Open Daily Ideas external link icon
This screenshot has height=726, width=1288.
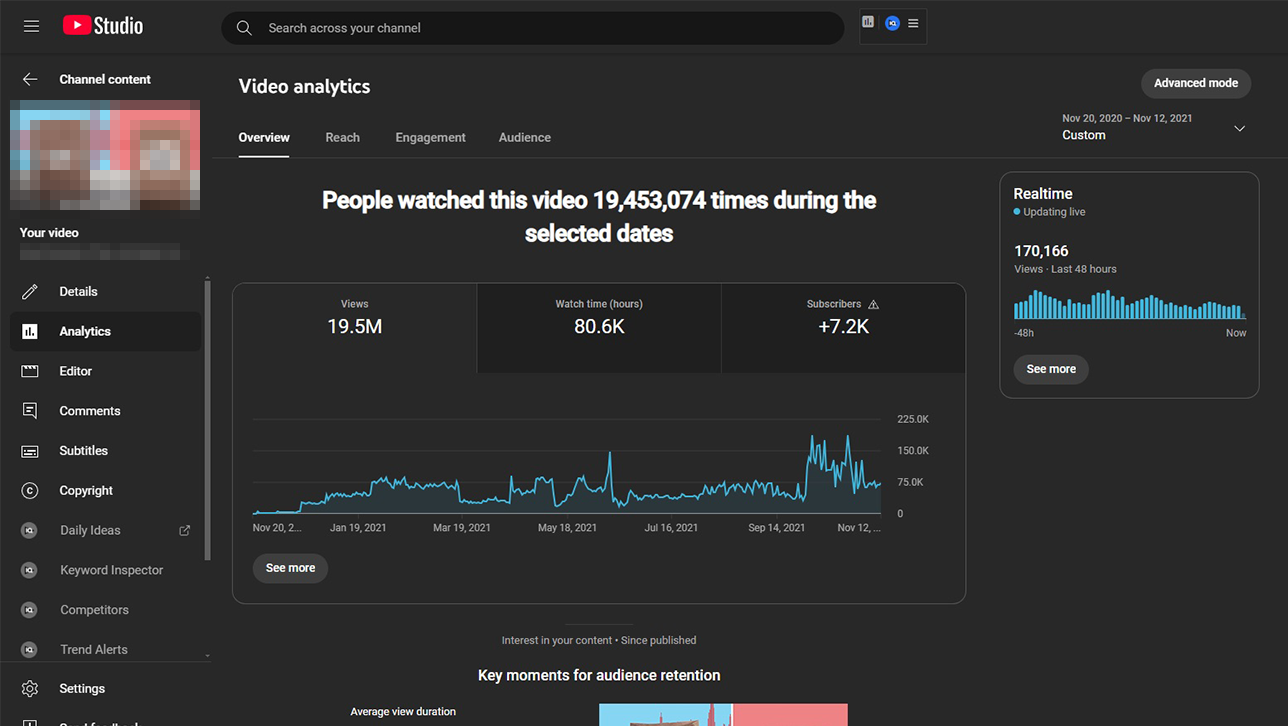coord(184,530)
